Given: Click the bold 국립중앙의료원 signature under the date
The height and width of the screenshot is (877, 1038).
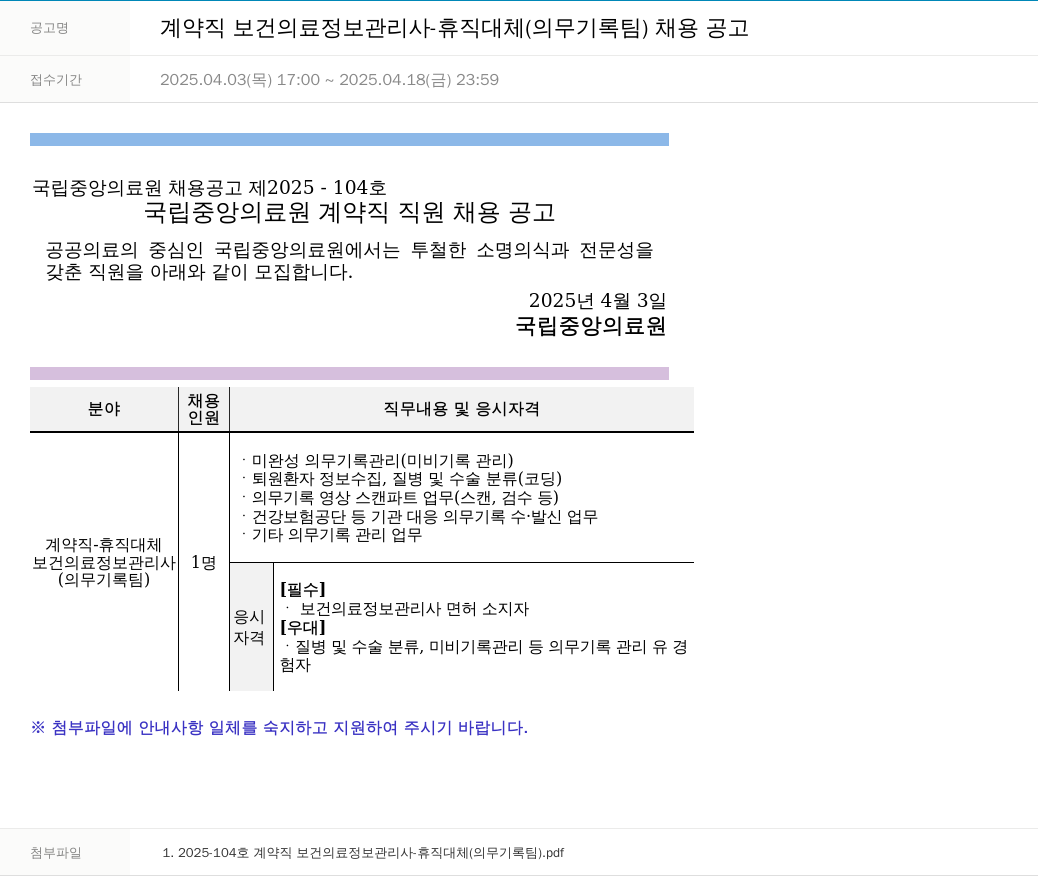Looking at the screenshot, I should pyautogui.click(x=590, y=326).
